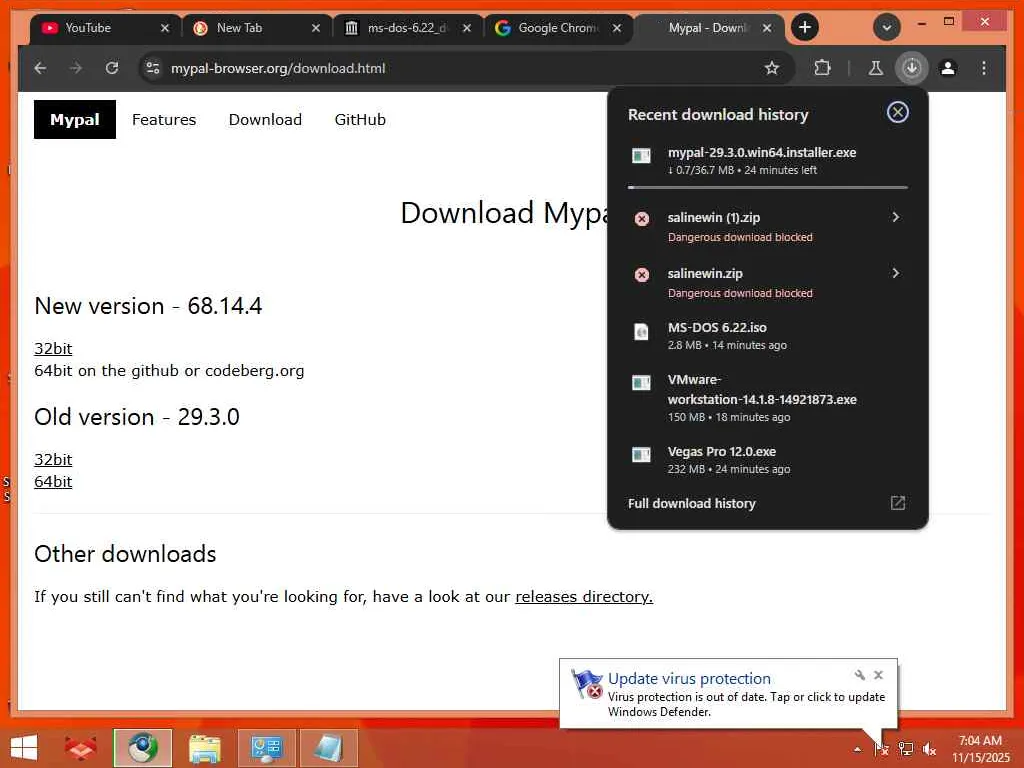
Task: Click Update virus protection notification title
Action: 689,679
